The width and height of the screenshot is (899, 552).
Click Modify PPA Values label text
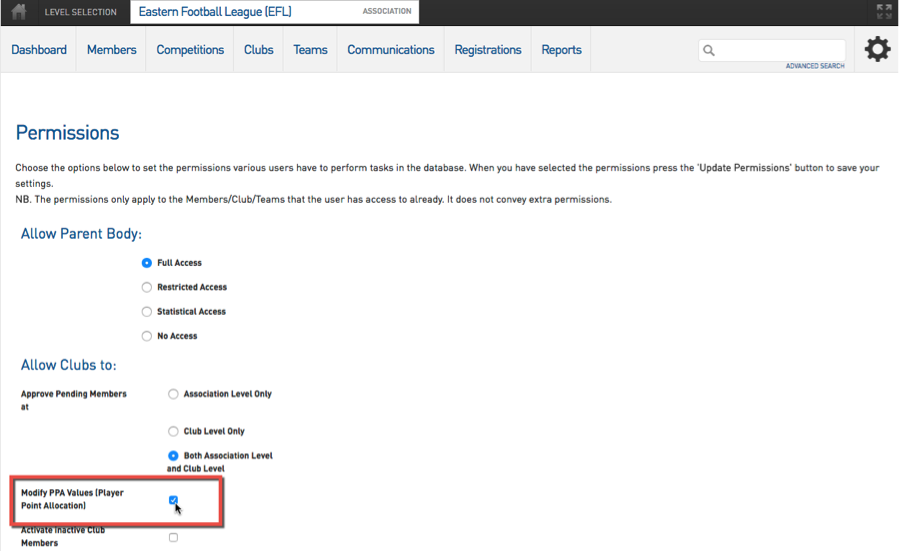point(72,499)
